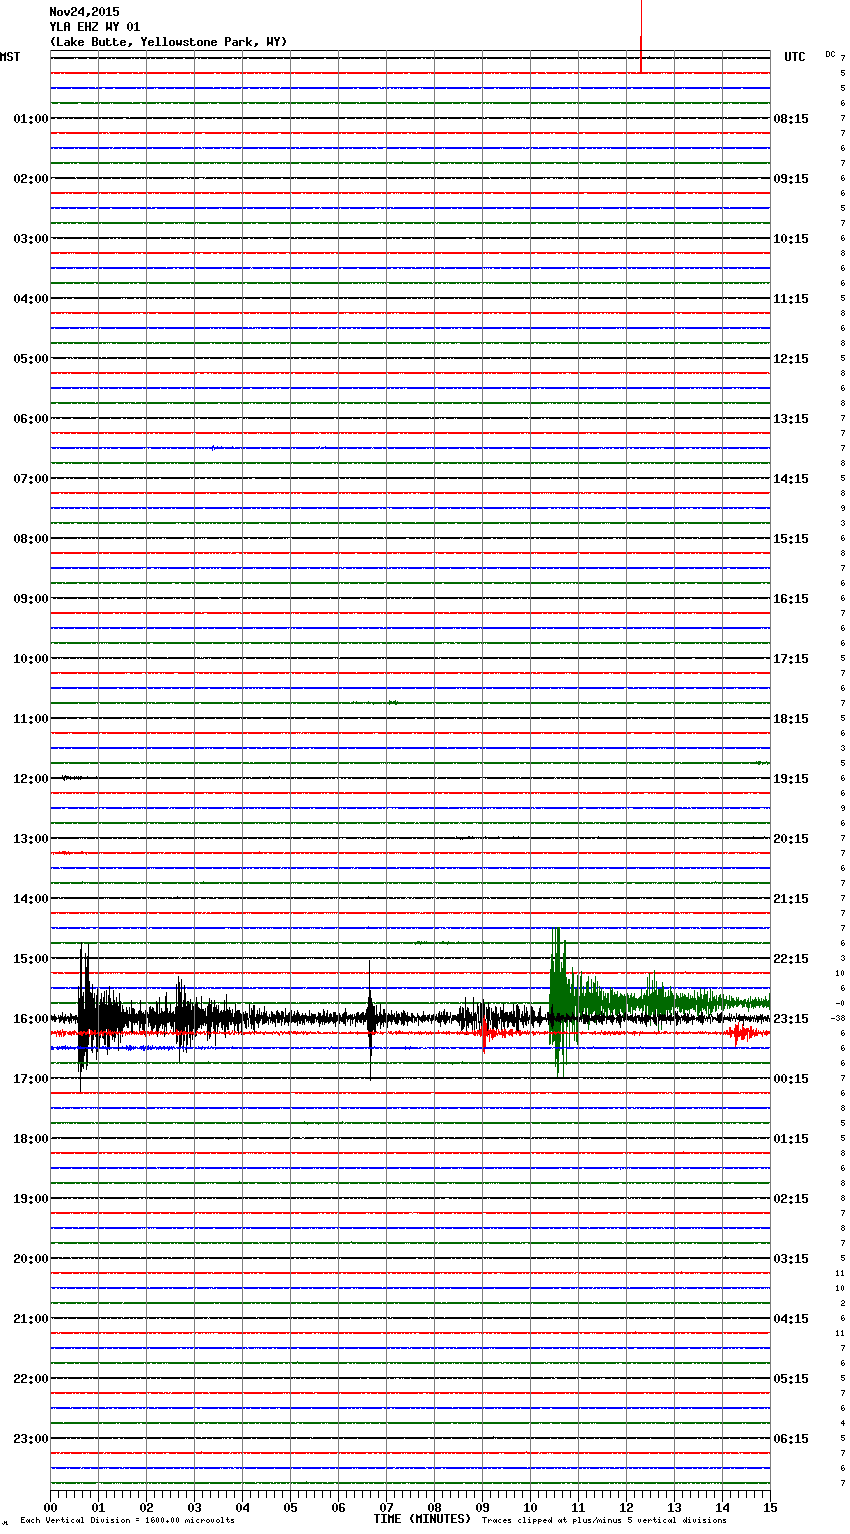Screen dimensions: 850x1534
Task: Click the 20:15 UTC time label
Action: pyautogui.click(x=791, y=839)
